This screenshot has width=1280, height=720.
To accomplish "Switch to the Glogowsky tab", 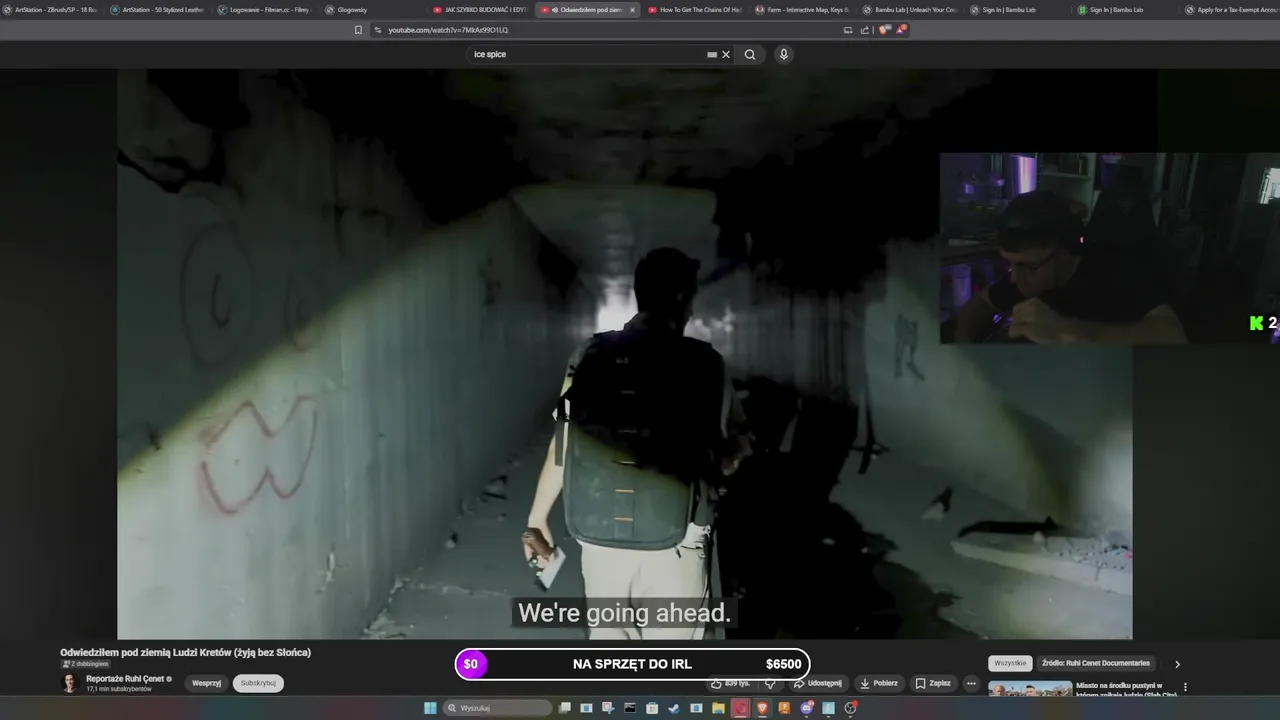I will click(x=371, y=10).
